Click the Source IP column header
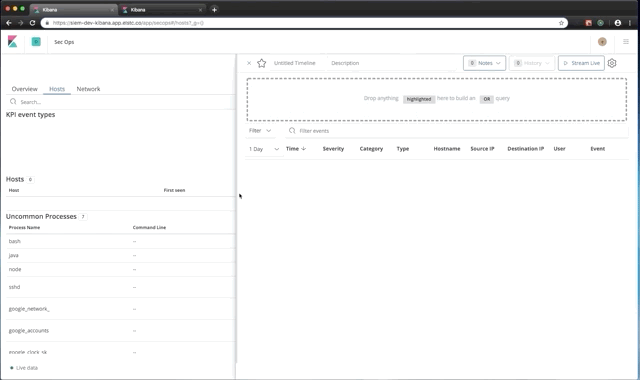Screen dimensions: 640x380 (x=482, y=149)
